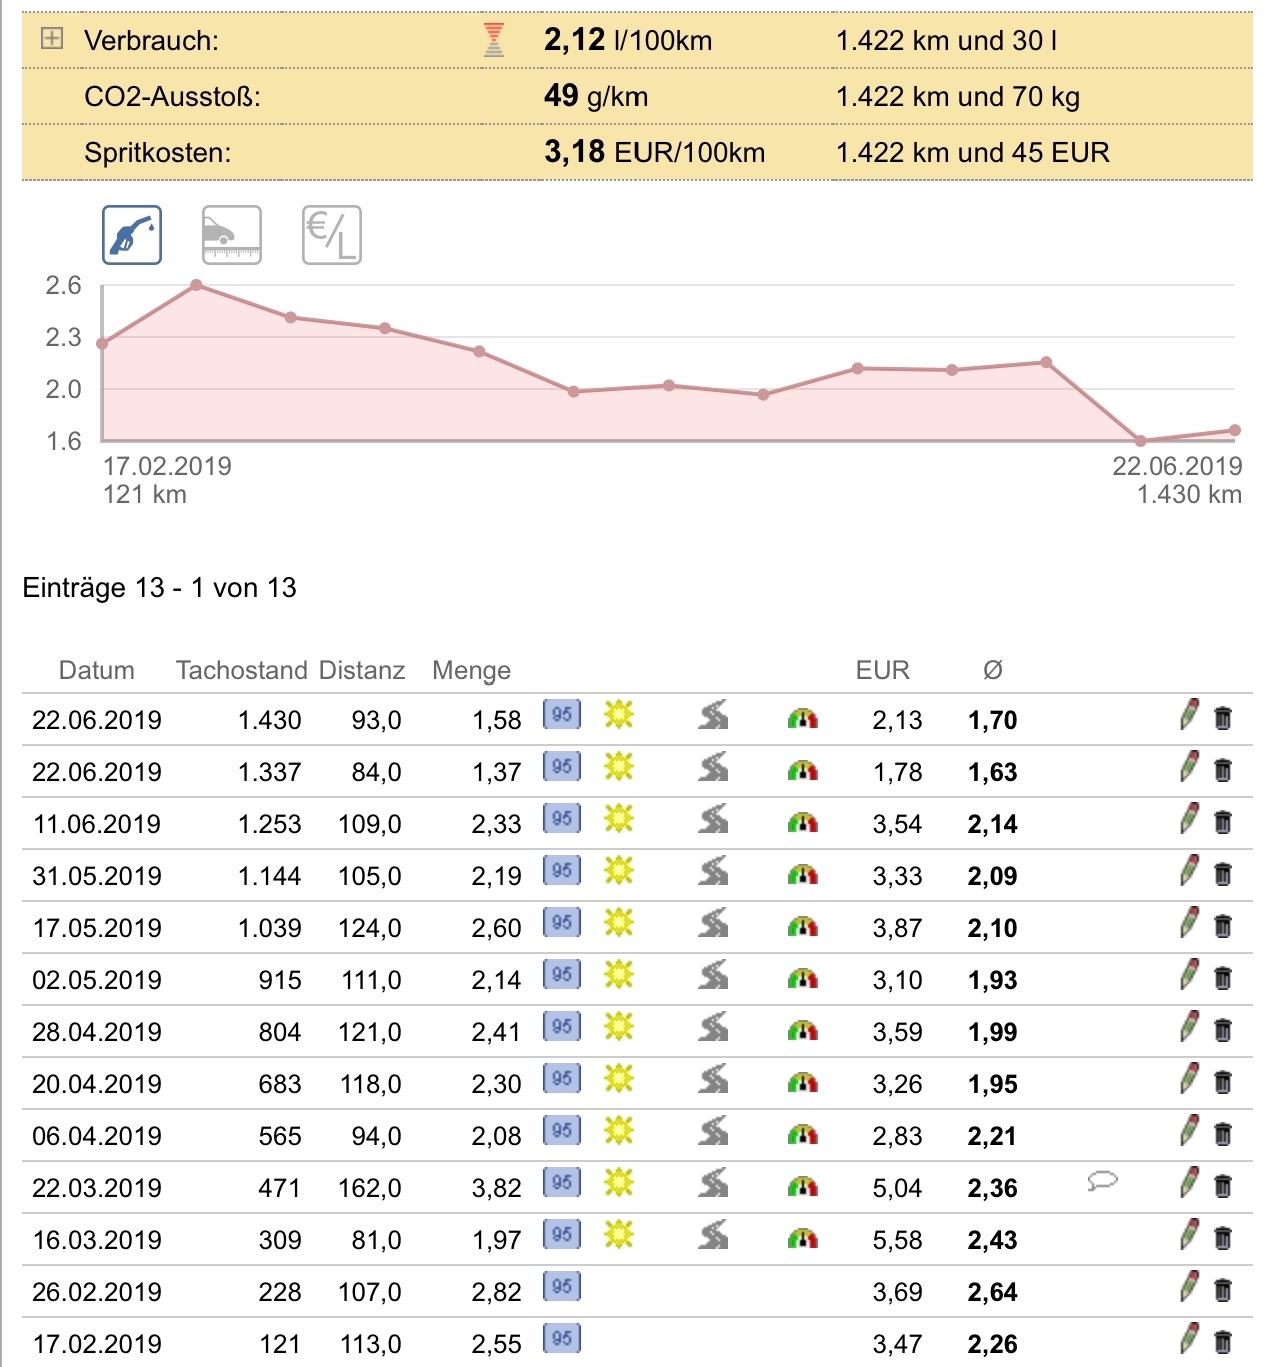Click the road type icon on the 28.04.2019 row
The height and width of the screenshot is (1367, 1273).
tap(713, 1026)
